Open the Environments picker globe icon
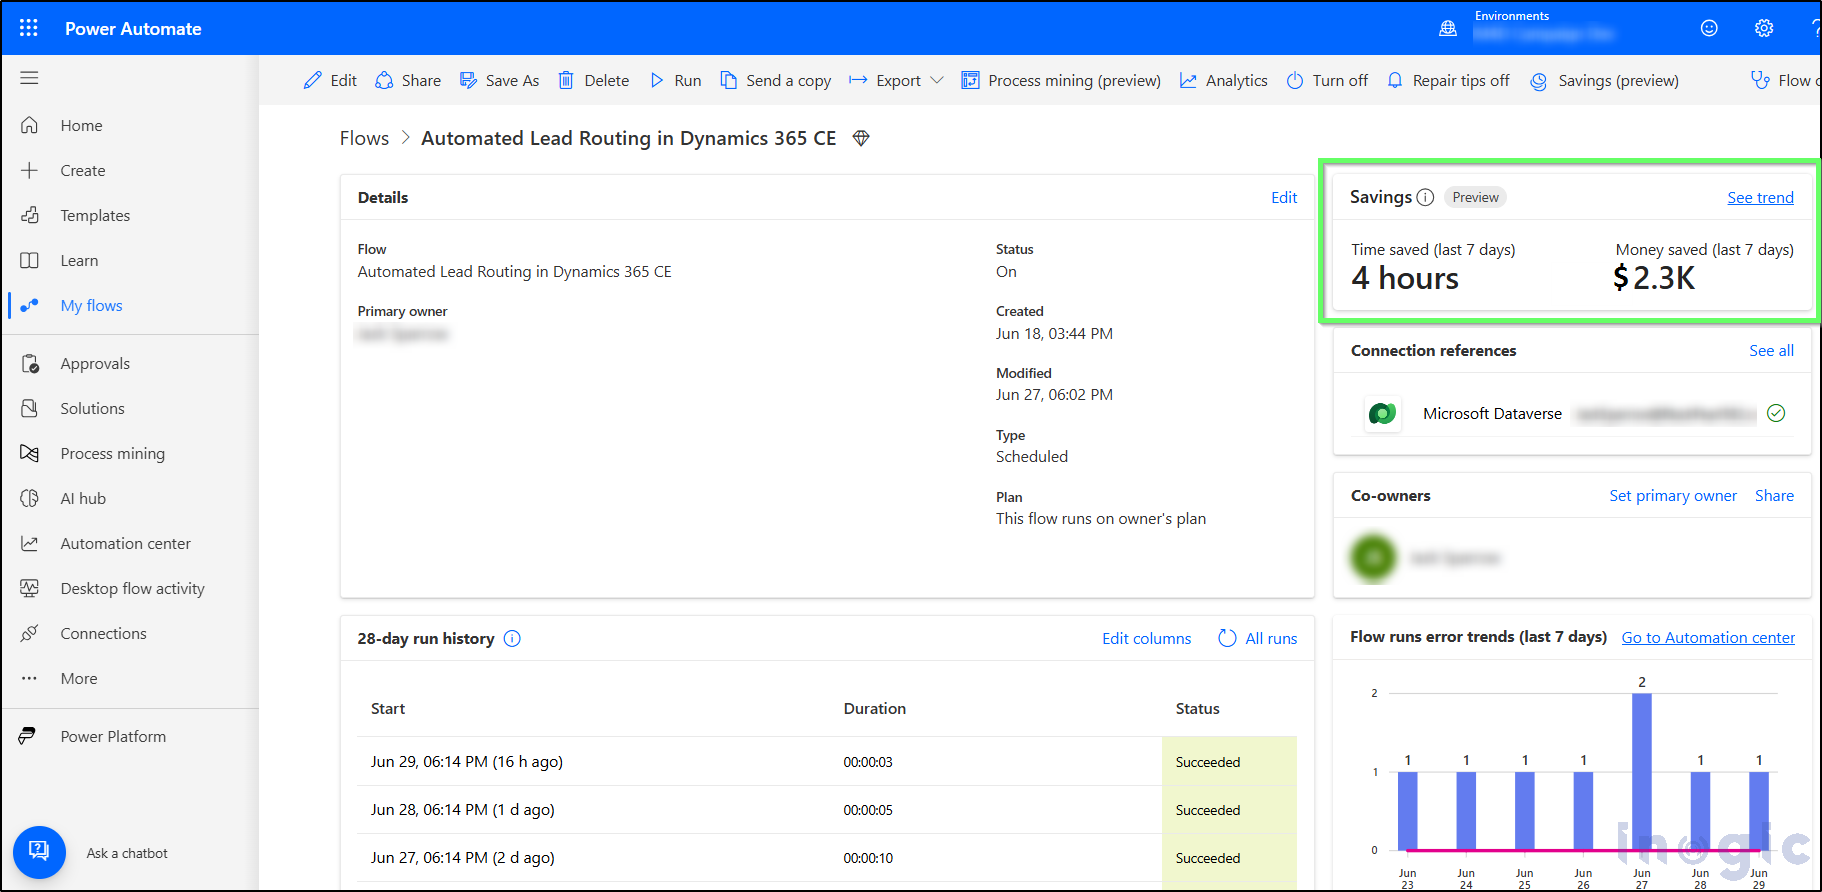The image size is (1822, 892). [x=1448, y=28]
